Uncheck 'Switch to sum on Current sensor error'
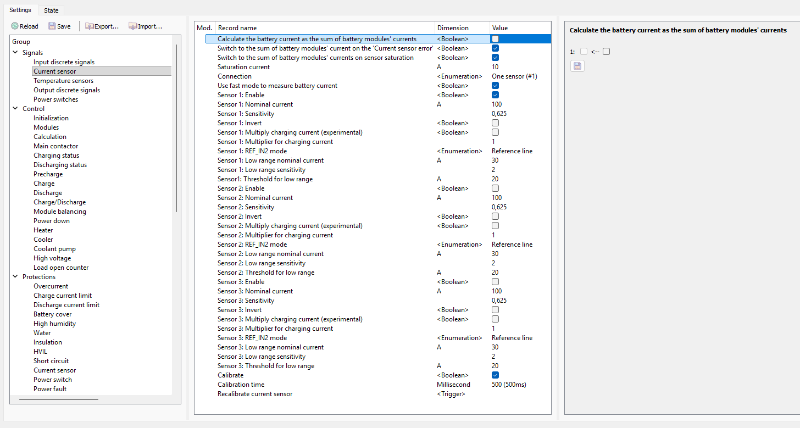 pyautogui.click(x=495, y=48)
